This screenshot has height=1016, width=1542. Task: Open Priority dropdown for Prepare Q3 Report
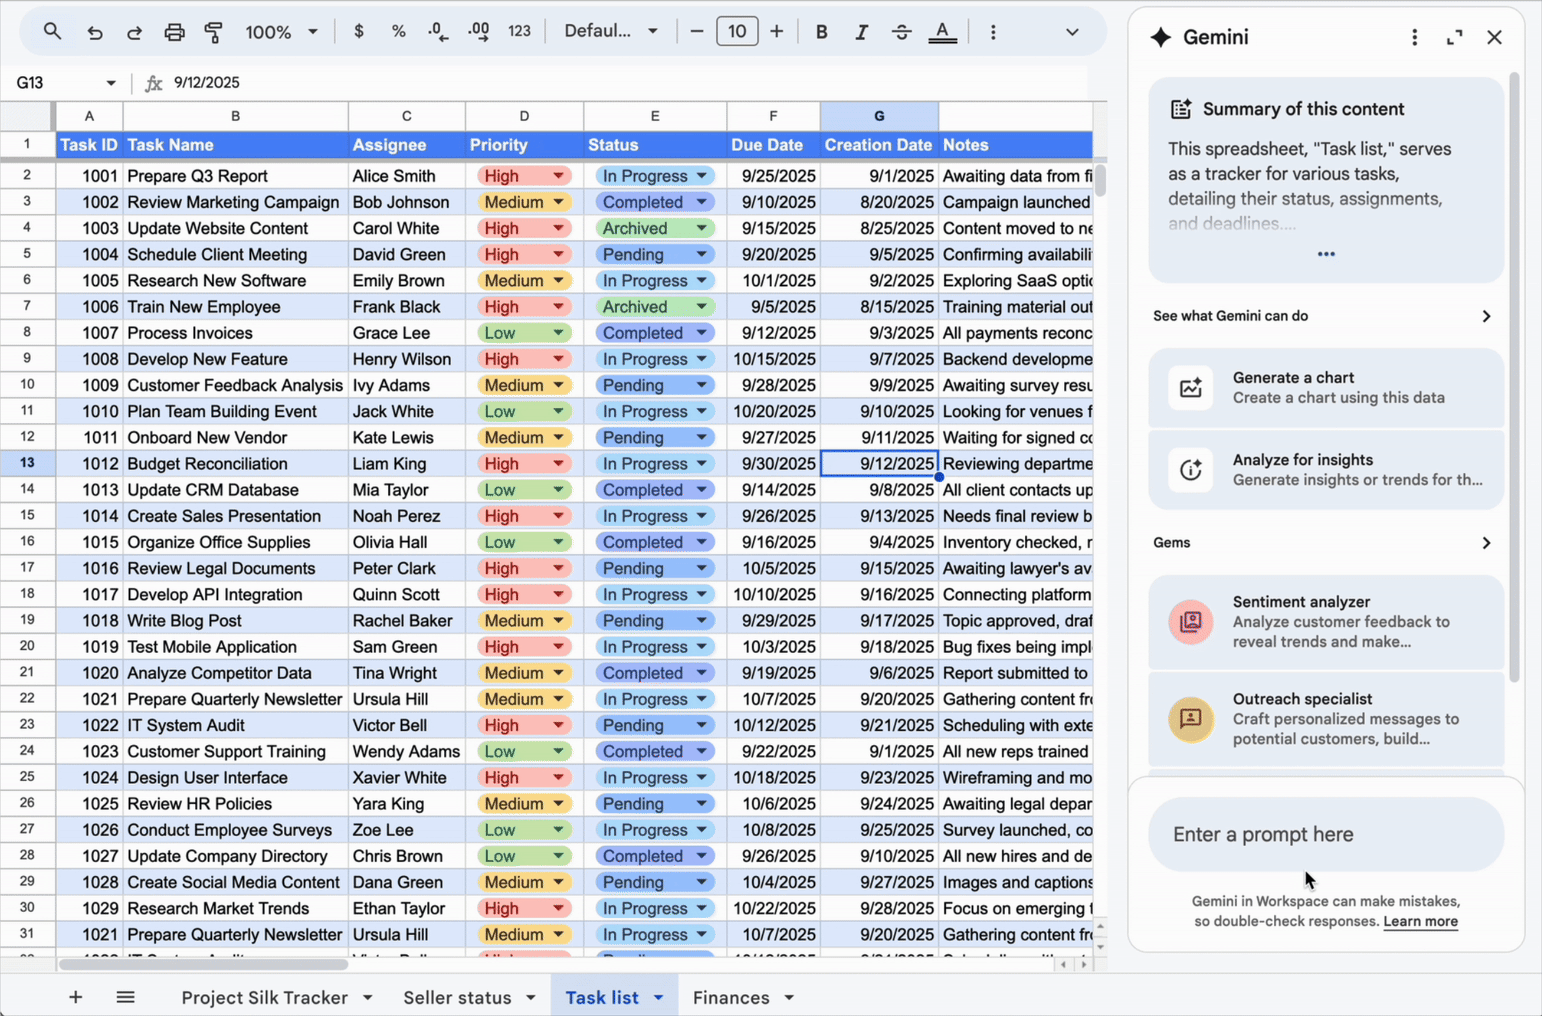click(558, 176)
